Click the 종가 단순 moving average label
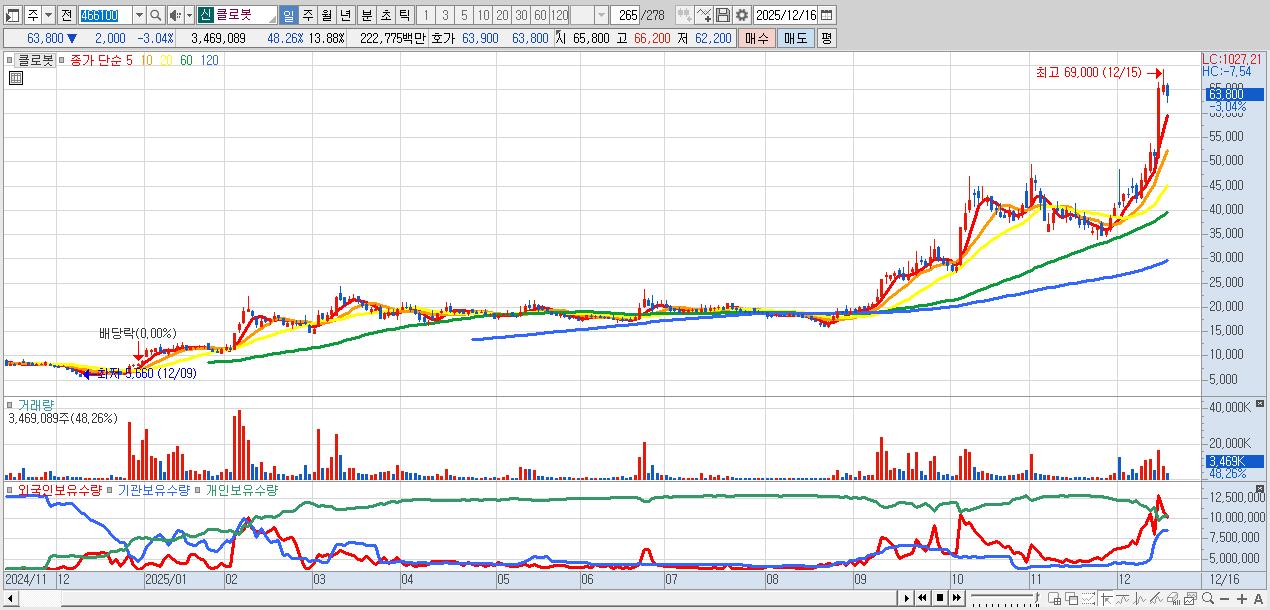Image resolution: width=1270 pixels, height=610 pixels. pyautogui.click(x=96, y=60)
